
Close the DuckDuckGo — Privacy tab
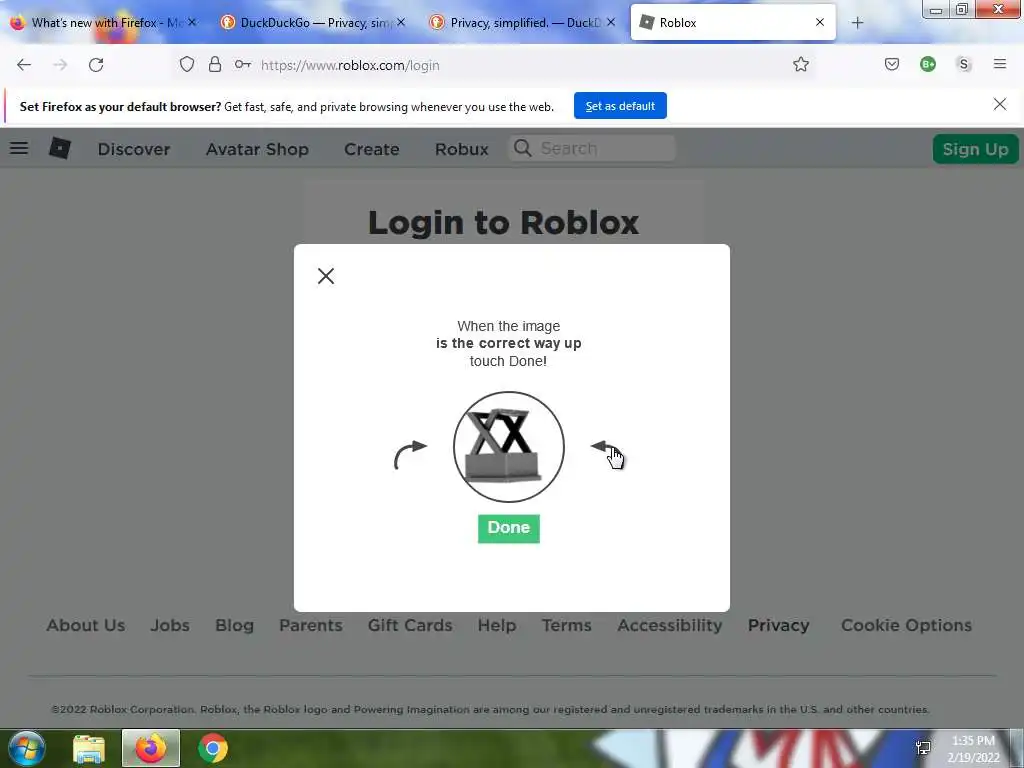pyautogui.click(x=401, y=22)
